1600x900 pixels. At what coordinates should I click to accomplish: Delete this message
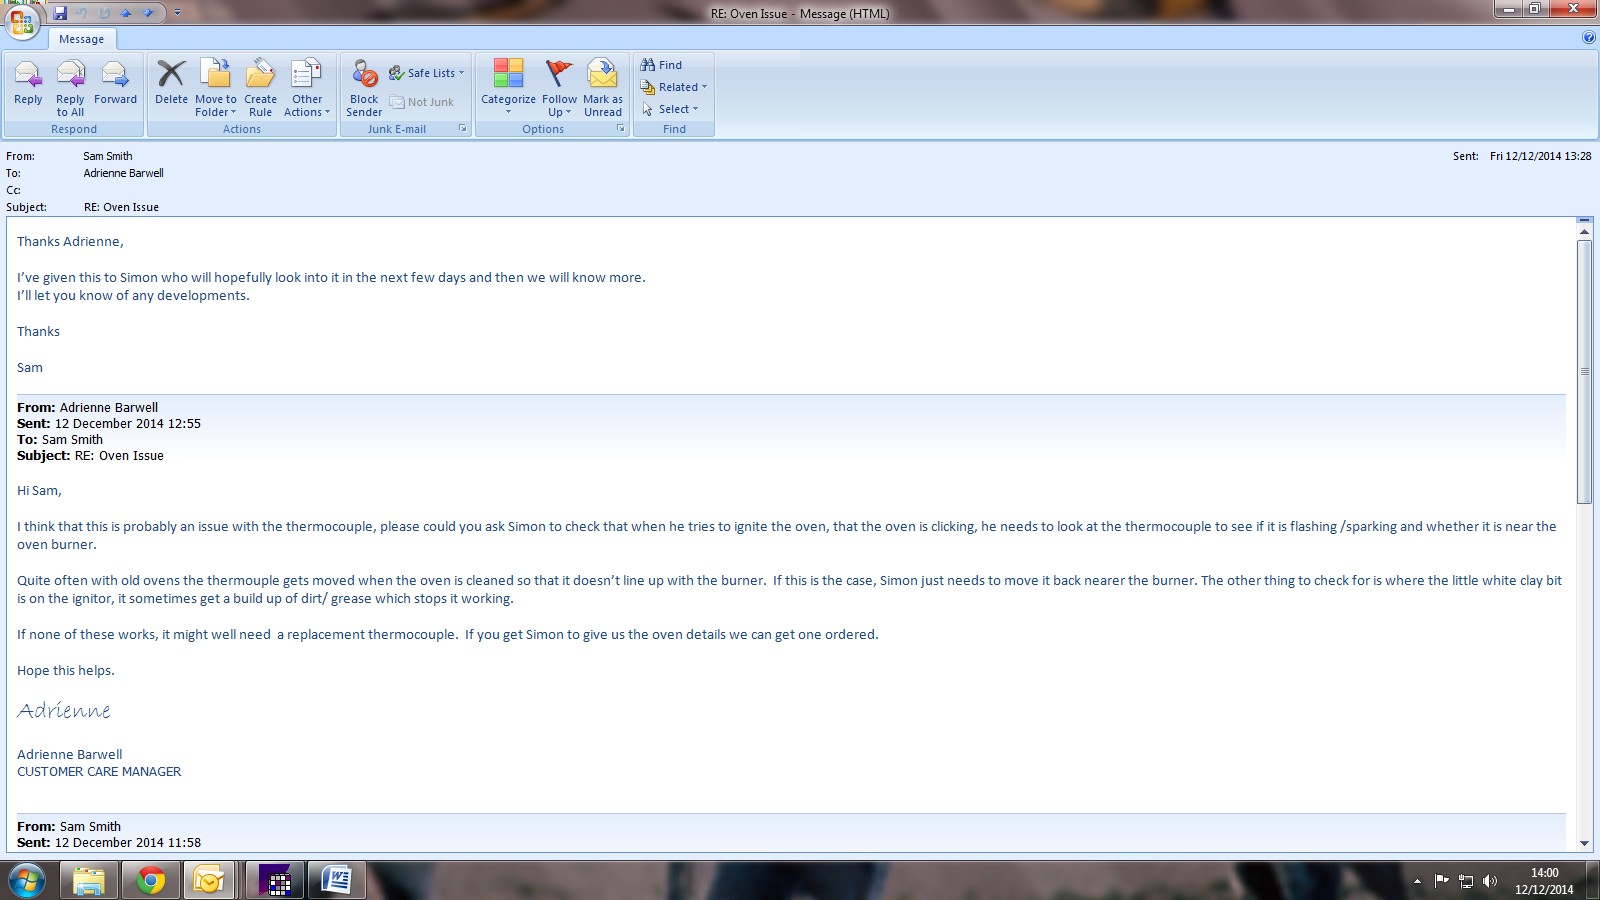pos(171,83)
